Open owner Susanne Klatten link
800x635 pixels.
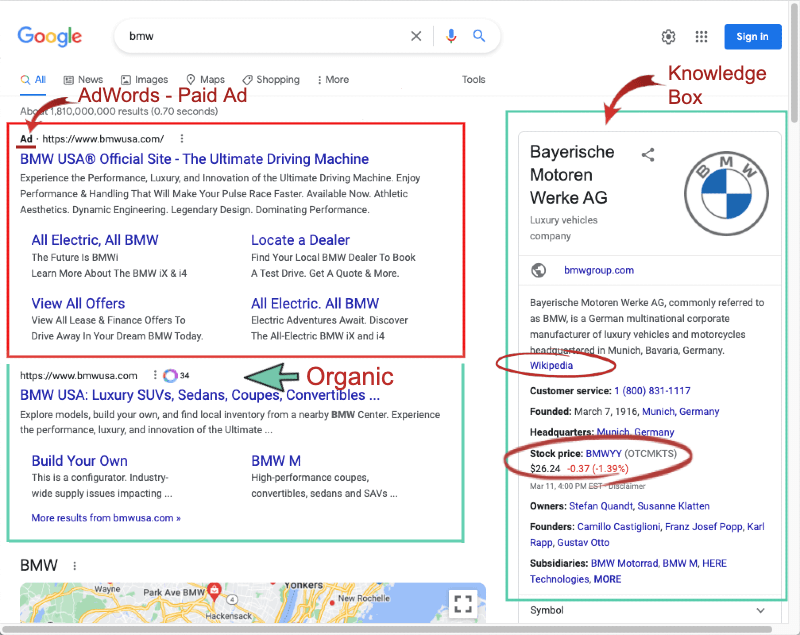coord(673,506)
